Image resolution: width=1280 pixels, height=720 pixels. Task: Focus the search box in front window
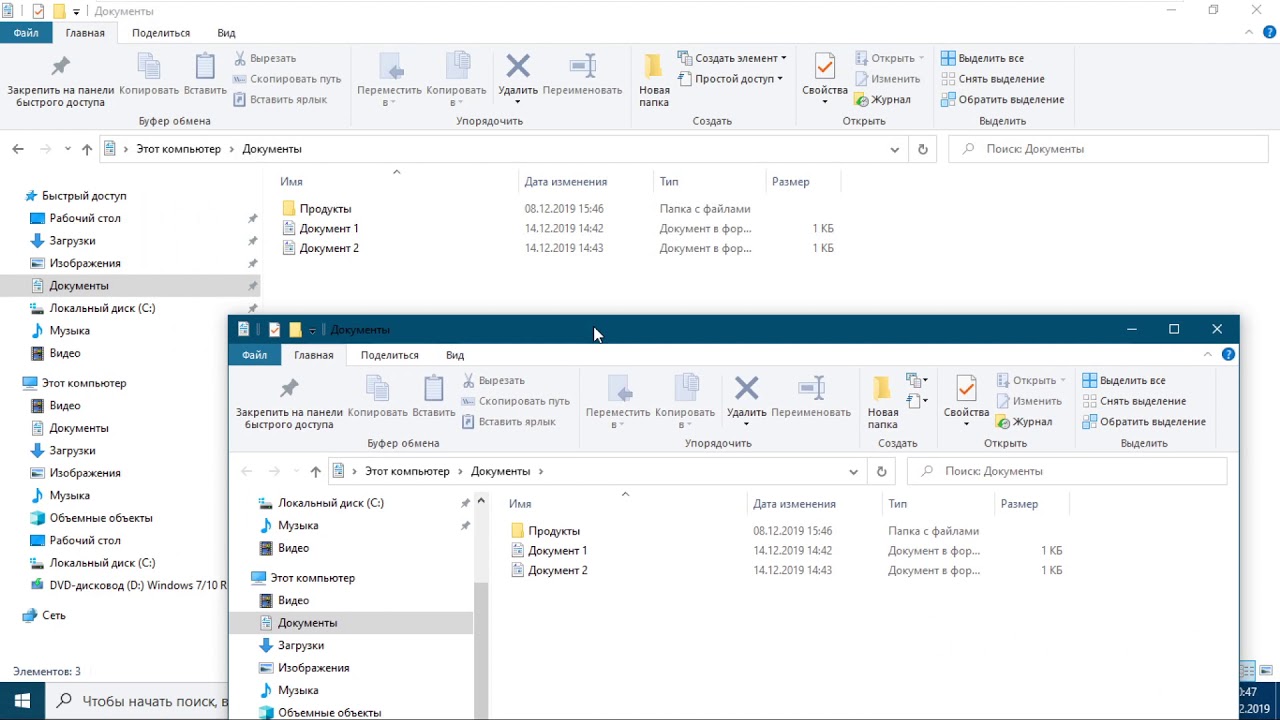pyautogui.click(x=1067, y=471)
